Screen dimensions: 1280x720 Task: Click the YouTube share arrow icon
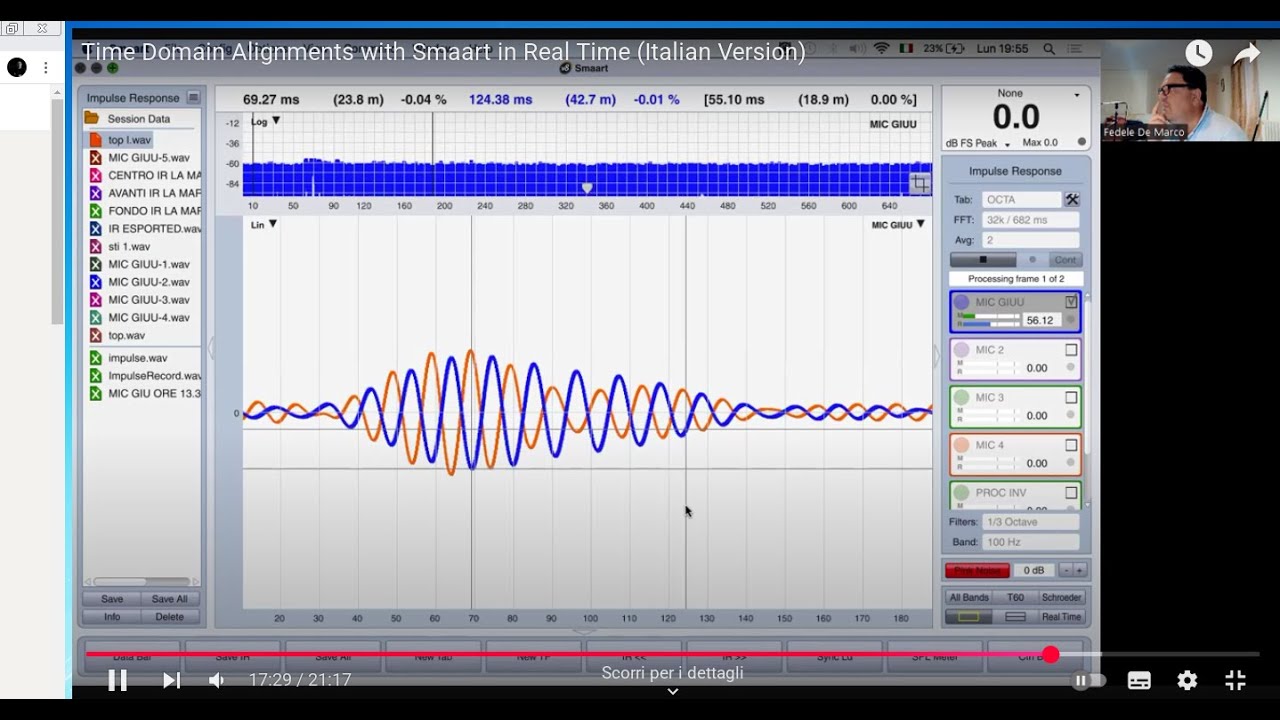click(1246, 54)
